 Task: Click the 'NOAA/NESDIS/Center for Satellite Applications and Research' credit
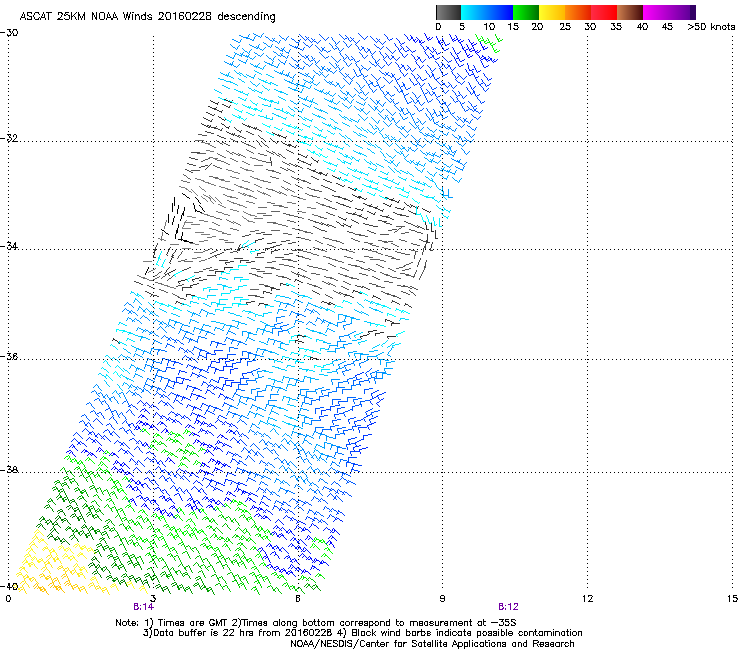[x=432, y=644]
